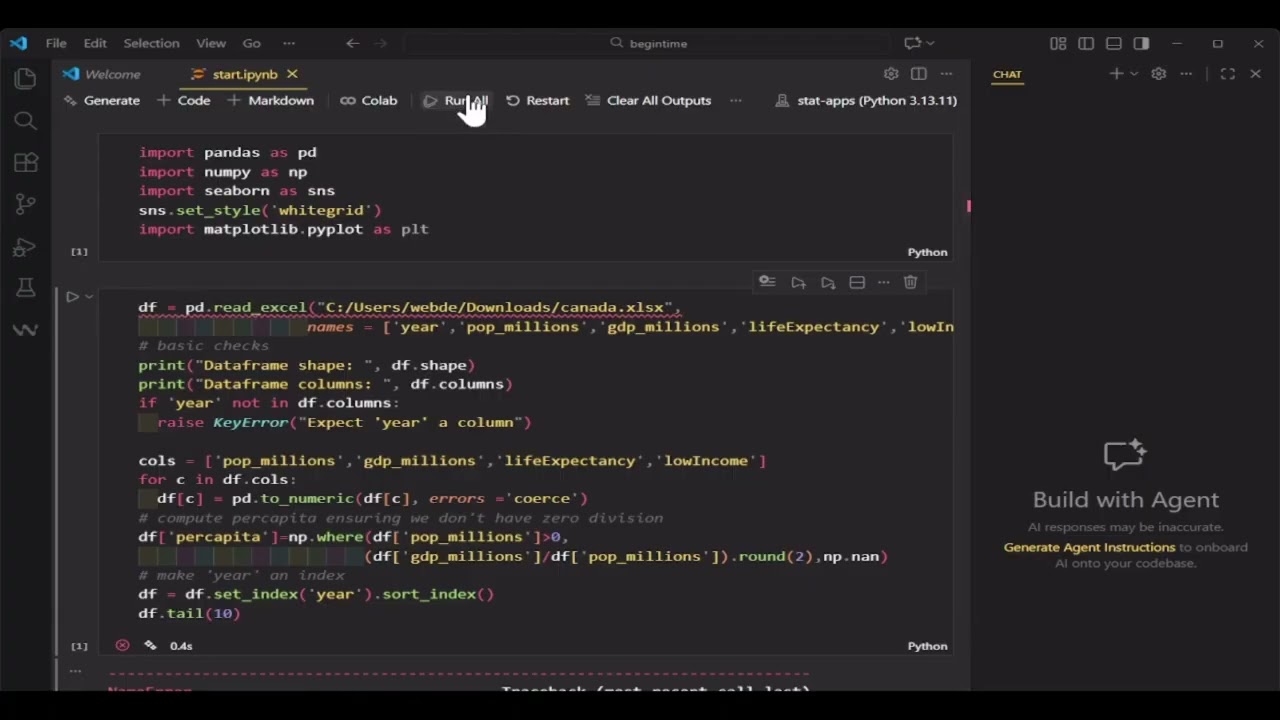This screenshot has height=720, width=1280.
Task: Restart the notebook kernel
Action: (537, 101)
